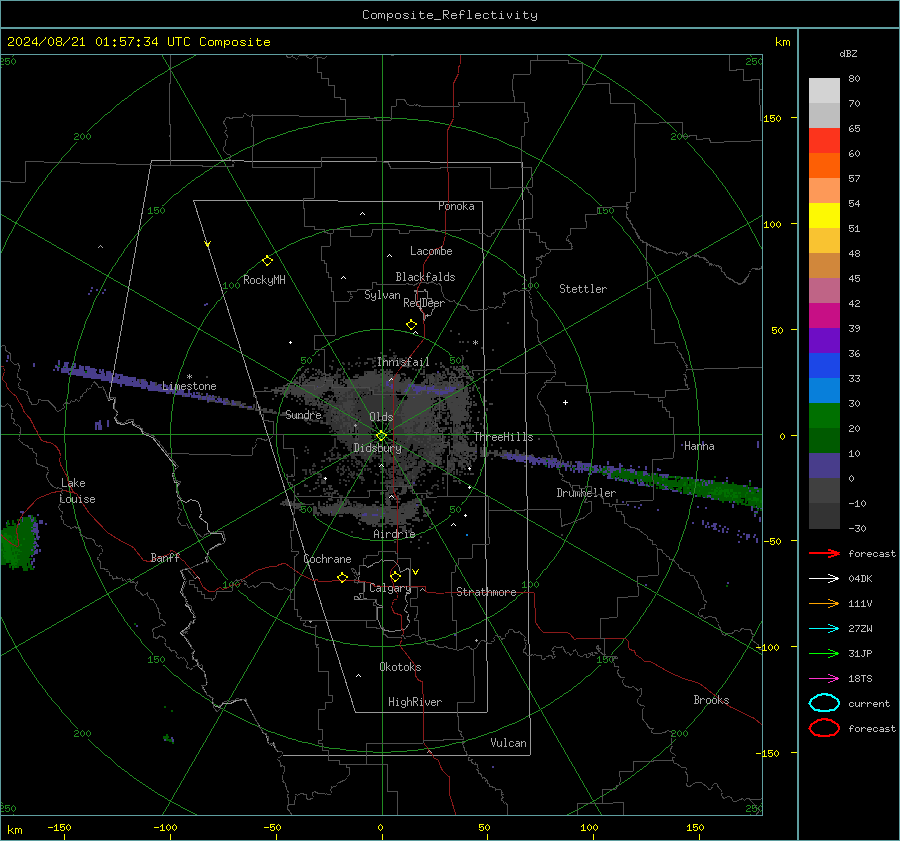Select the yellow 54 dBZ color swatch
The width and height of the screenshot is (900, 841).
[x=824, y=215]
